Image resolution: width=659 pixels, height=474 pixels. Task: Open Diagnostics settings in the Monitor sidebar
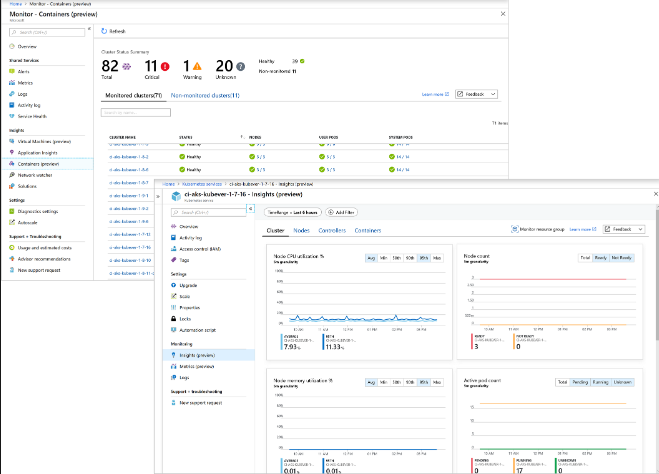(x=38, y=211)
